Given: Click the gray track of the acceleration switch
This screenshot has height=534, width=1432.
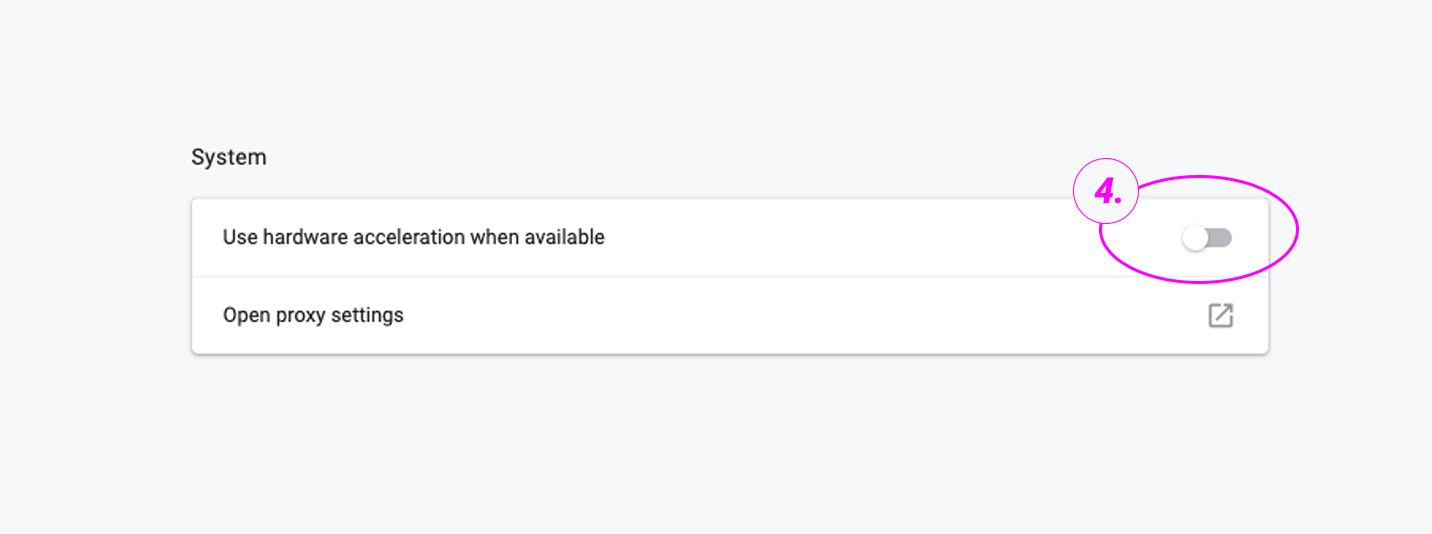Looking at the screenshot, I should click(1221, 238).
